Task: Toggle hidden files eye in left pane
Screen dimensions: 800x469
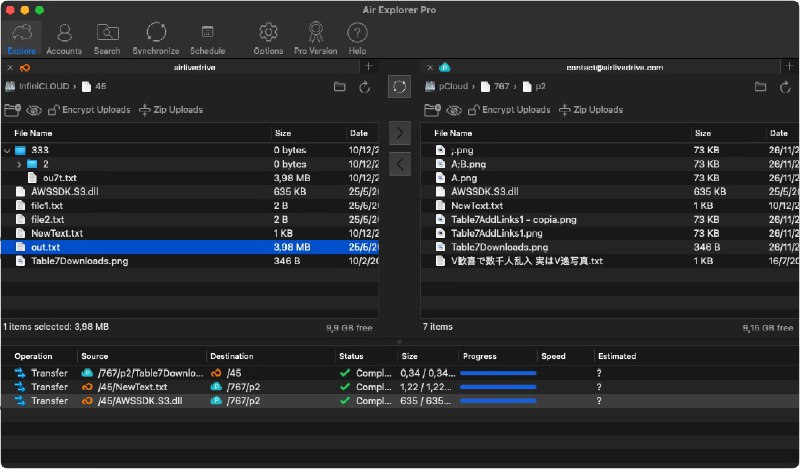Action: pyautogui.click(x=34, y=110)
